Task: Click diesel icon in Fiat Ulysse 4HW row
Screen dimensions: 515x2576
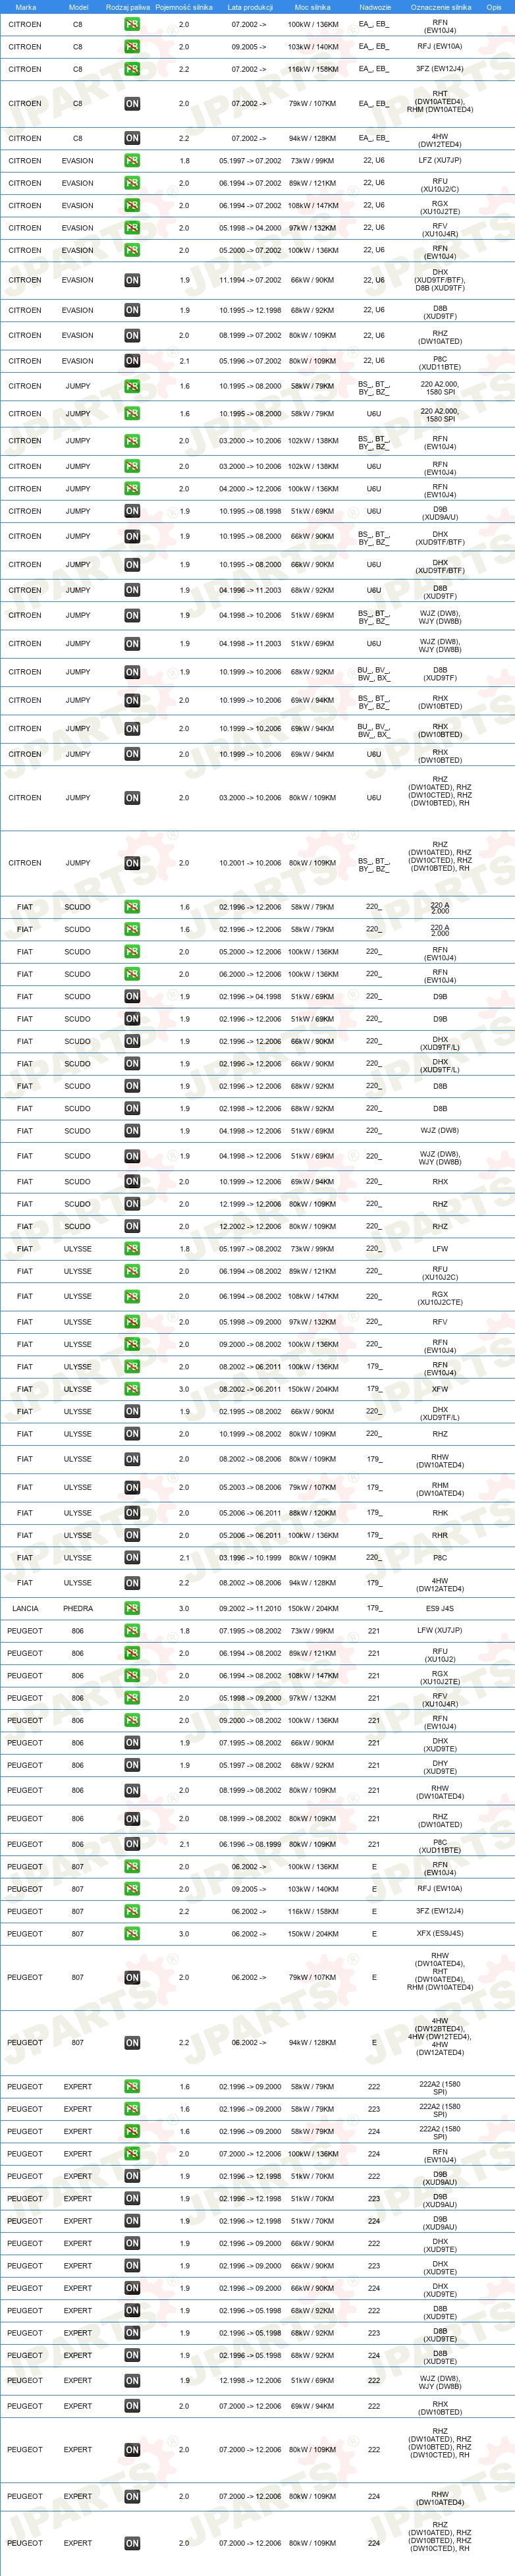Action: click(132, 1583)
